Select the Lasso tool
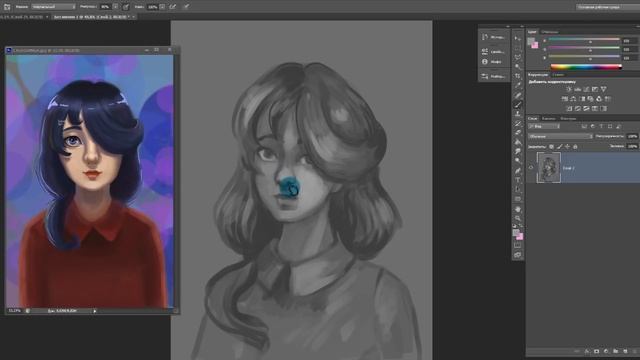 pos(518,57)
